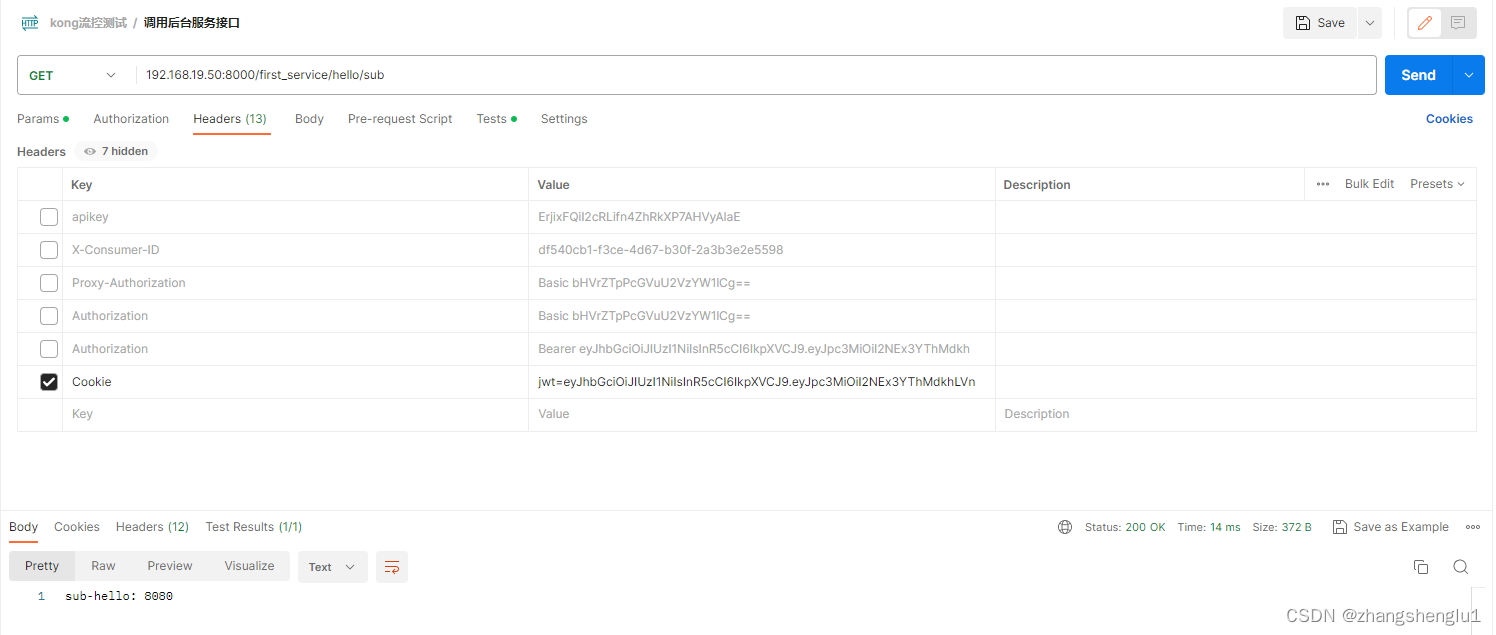This screenshot has width=1496, height=635.
Task: Open response more options three dots
Action: pyautogui.click(x=1473, y=527)
